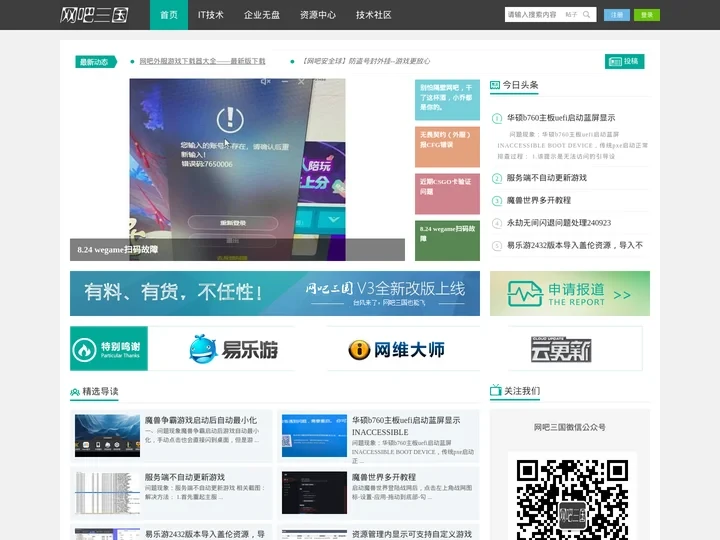Image resolution: width=720 pixels, height=540 pixels.
Task: Open article 资源管理内显示可支持自定义游戏
Action: [x=412, y=534]
